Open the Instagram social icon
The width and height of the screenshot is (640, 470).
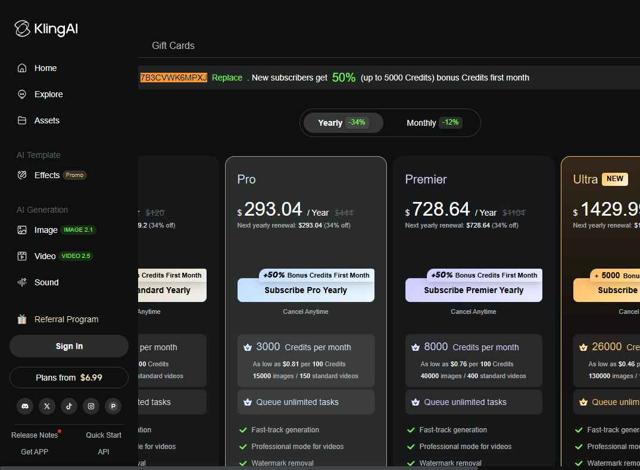point(91,406)
